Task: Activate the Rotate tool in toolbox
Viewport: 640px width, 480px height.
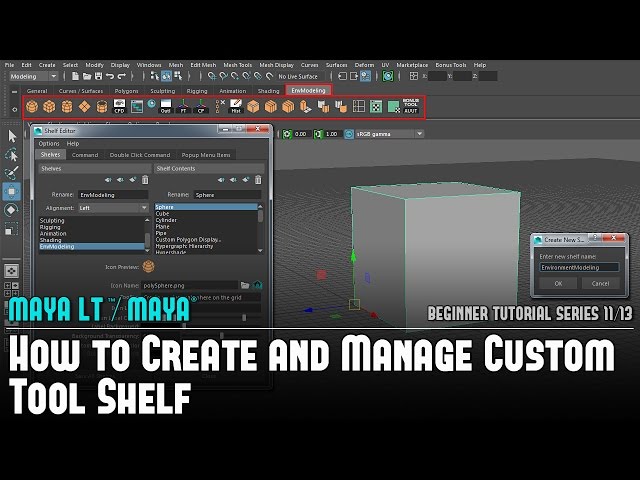Action: pyautogui.click(x=11, y=210)
